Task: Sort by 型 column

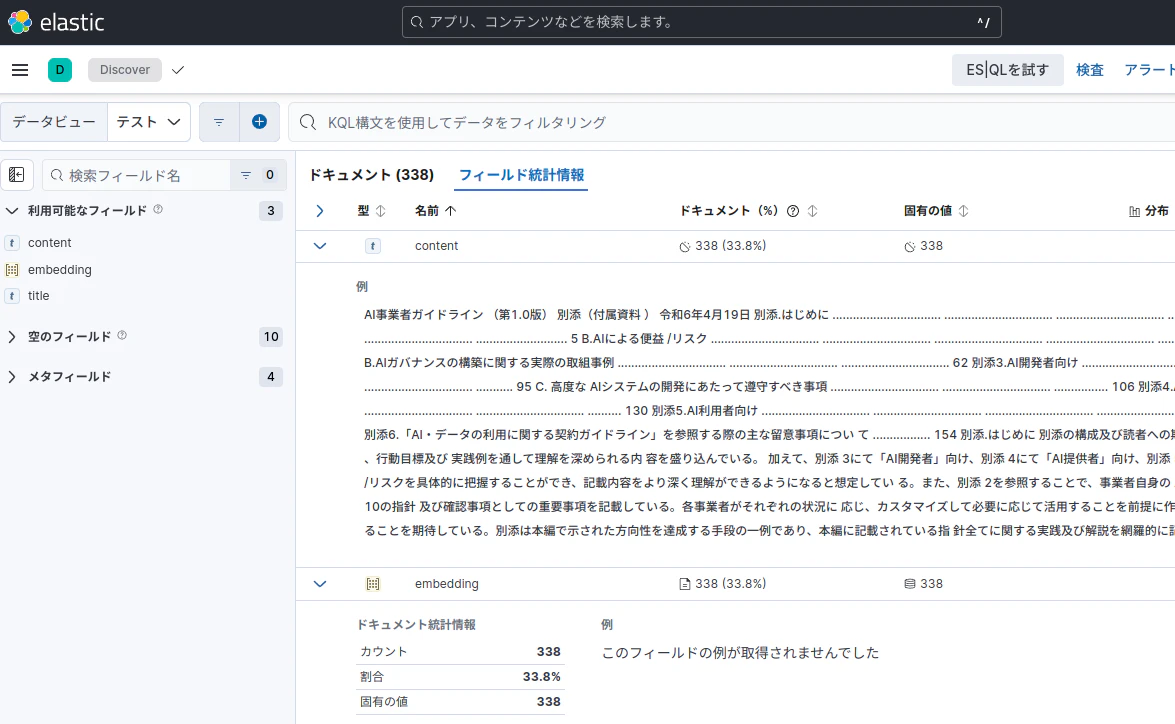Action: click(x=371, y=211)
